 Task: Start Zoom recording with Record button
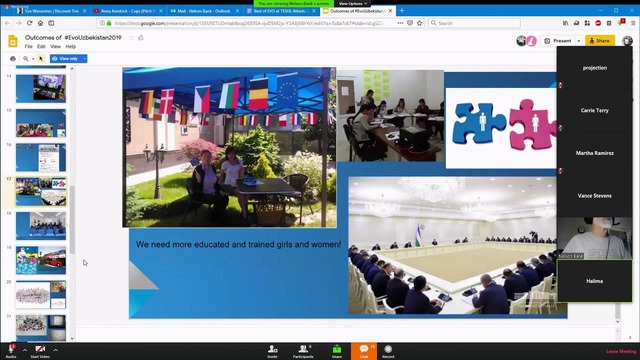click(x=388, y=351)
